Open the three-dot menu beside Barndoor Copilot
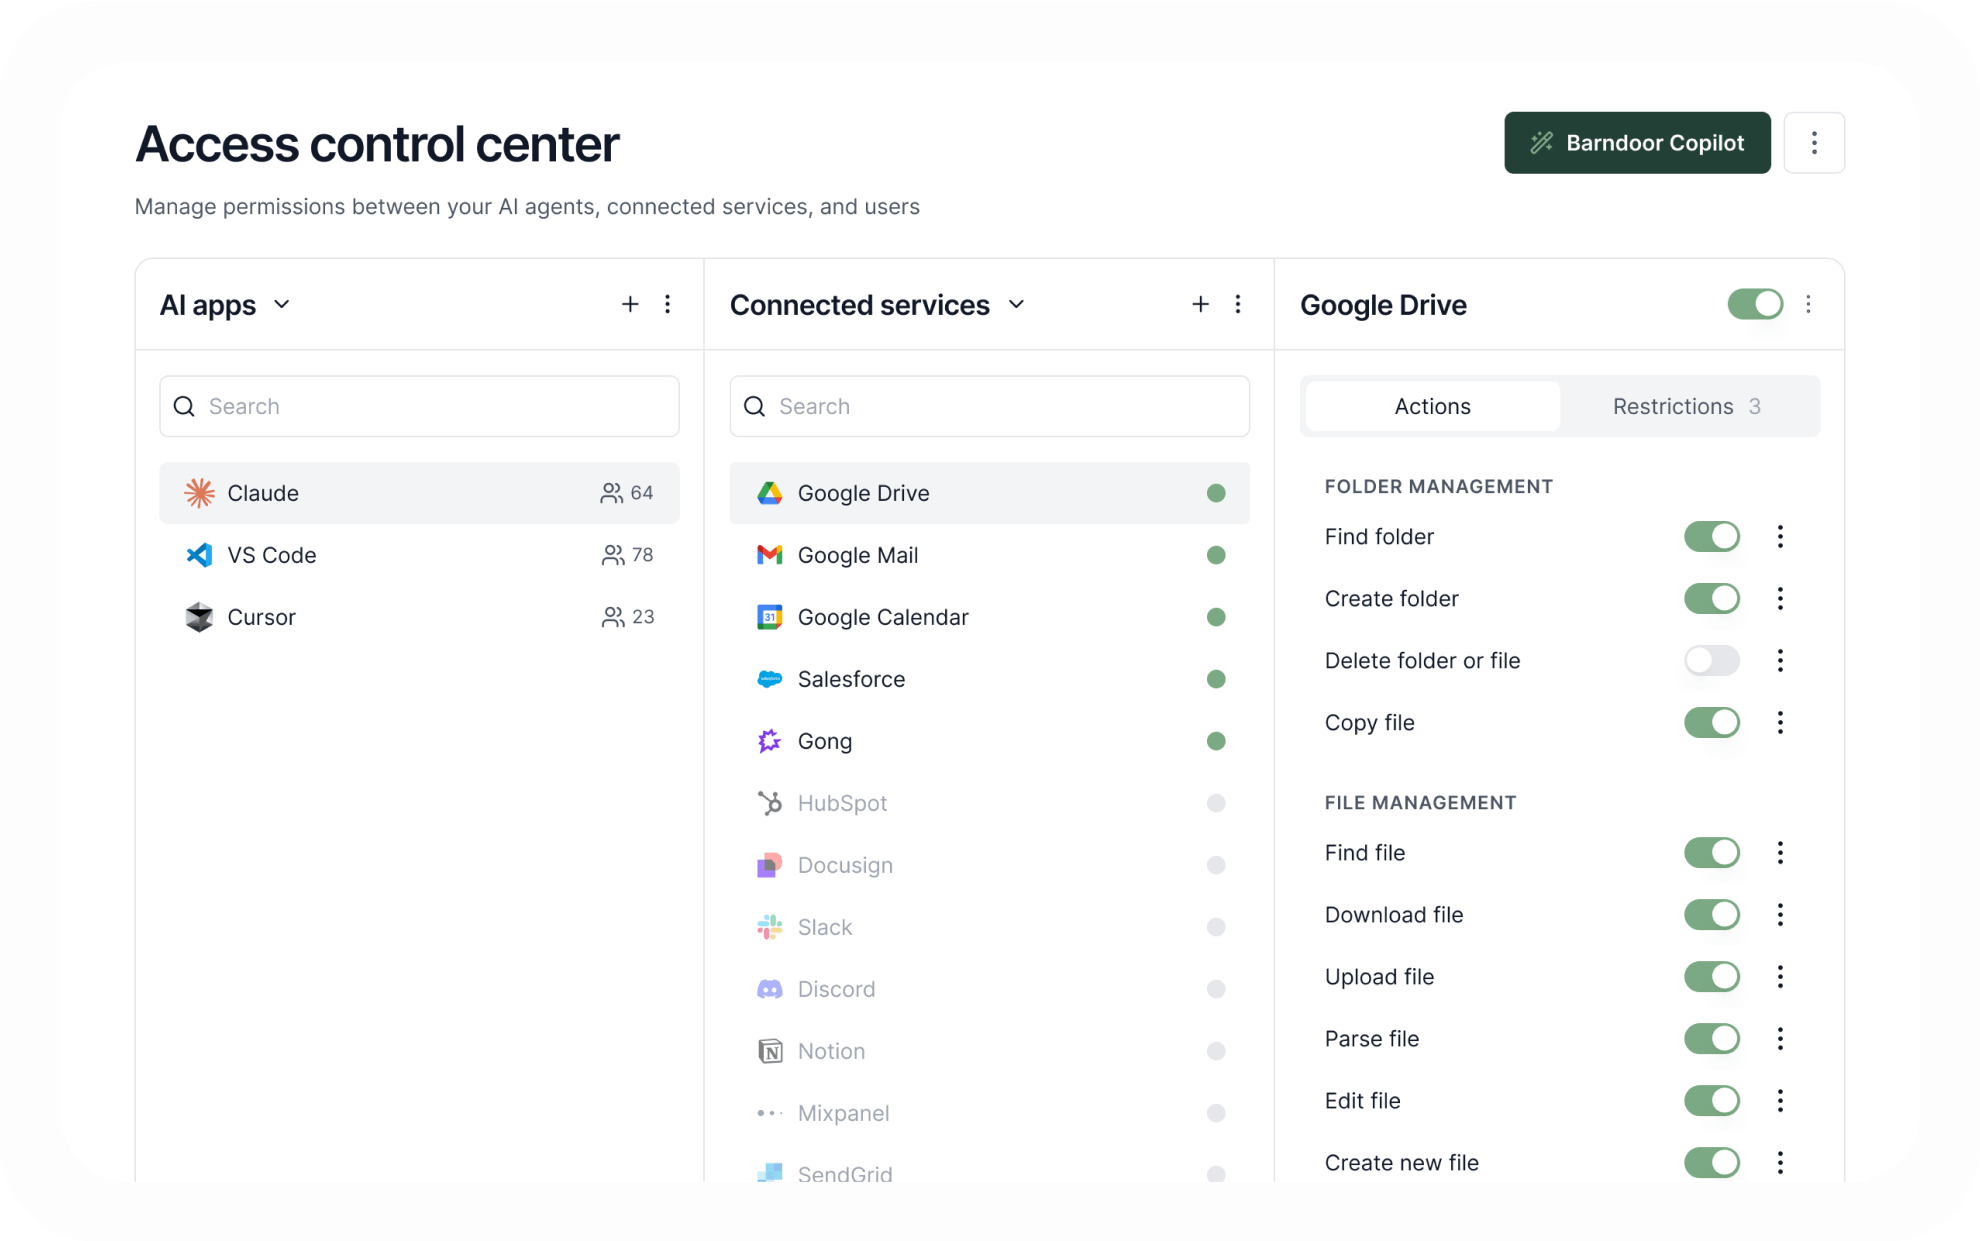The image size is (1980, 1241). click(x=1814, y=143)
